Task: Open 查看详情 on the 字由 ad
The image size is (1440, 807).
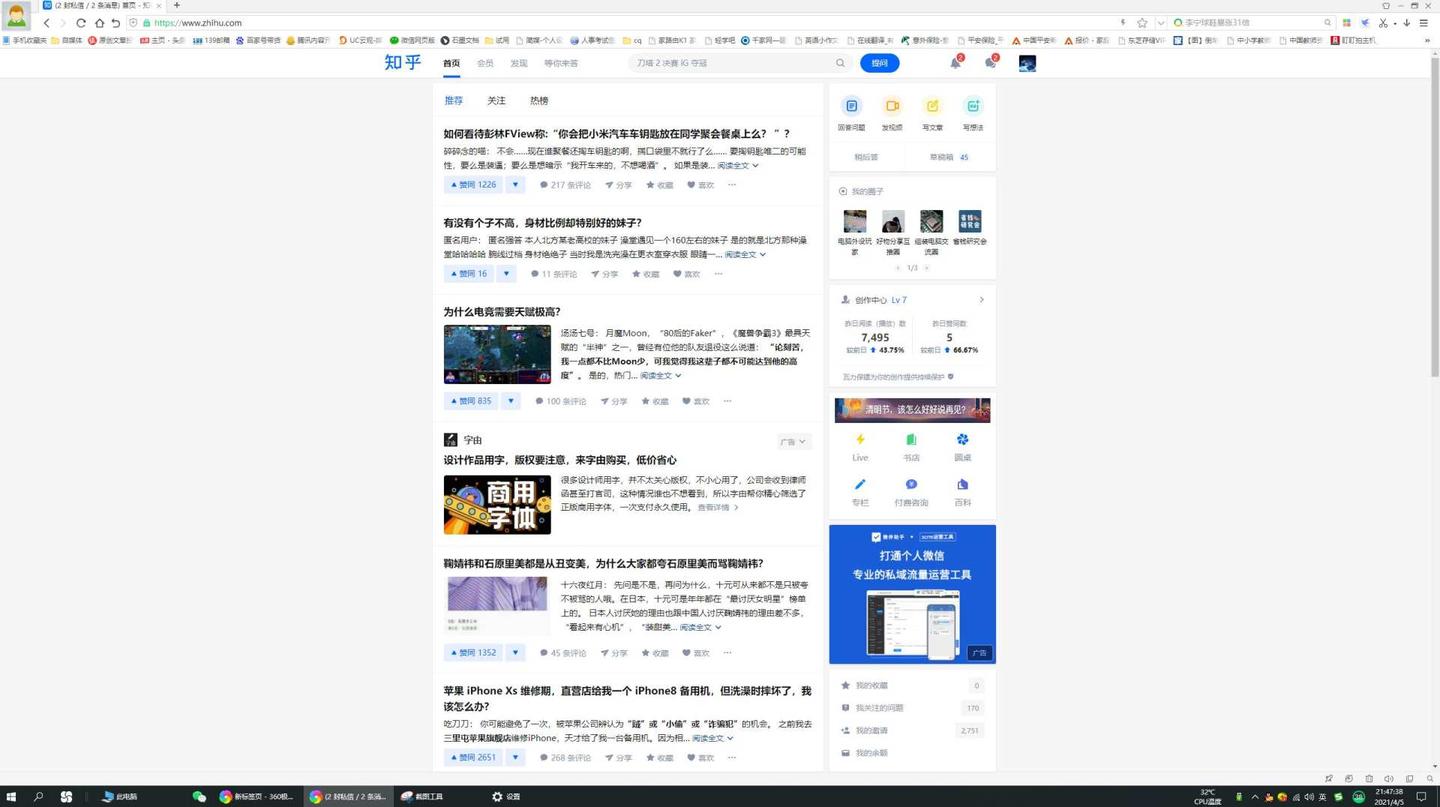Action: [x=718, y=508]
